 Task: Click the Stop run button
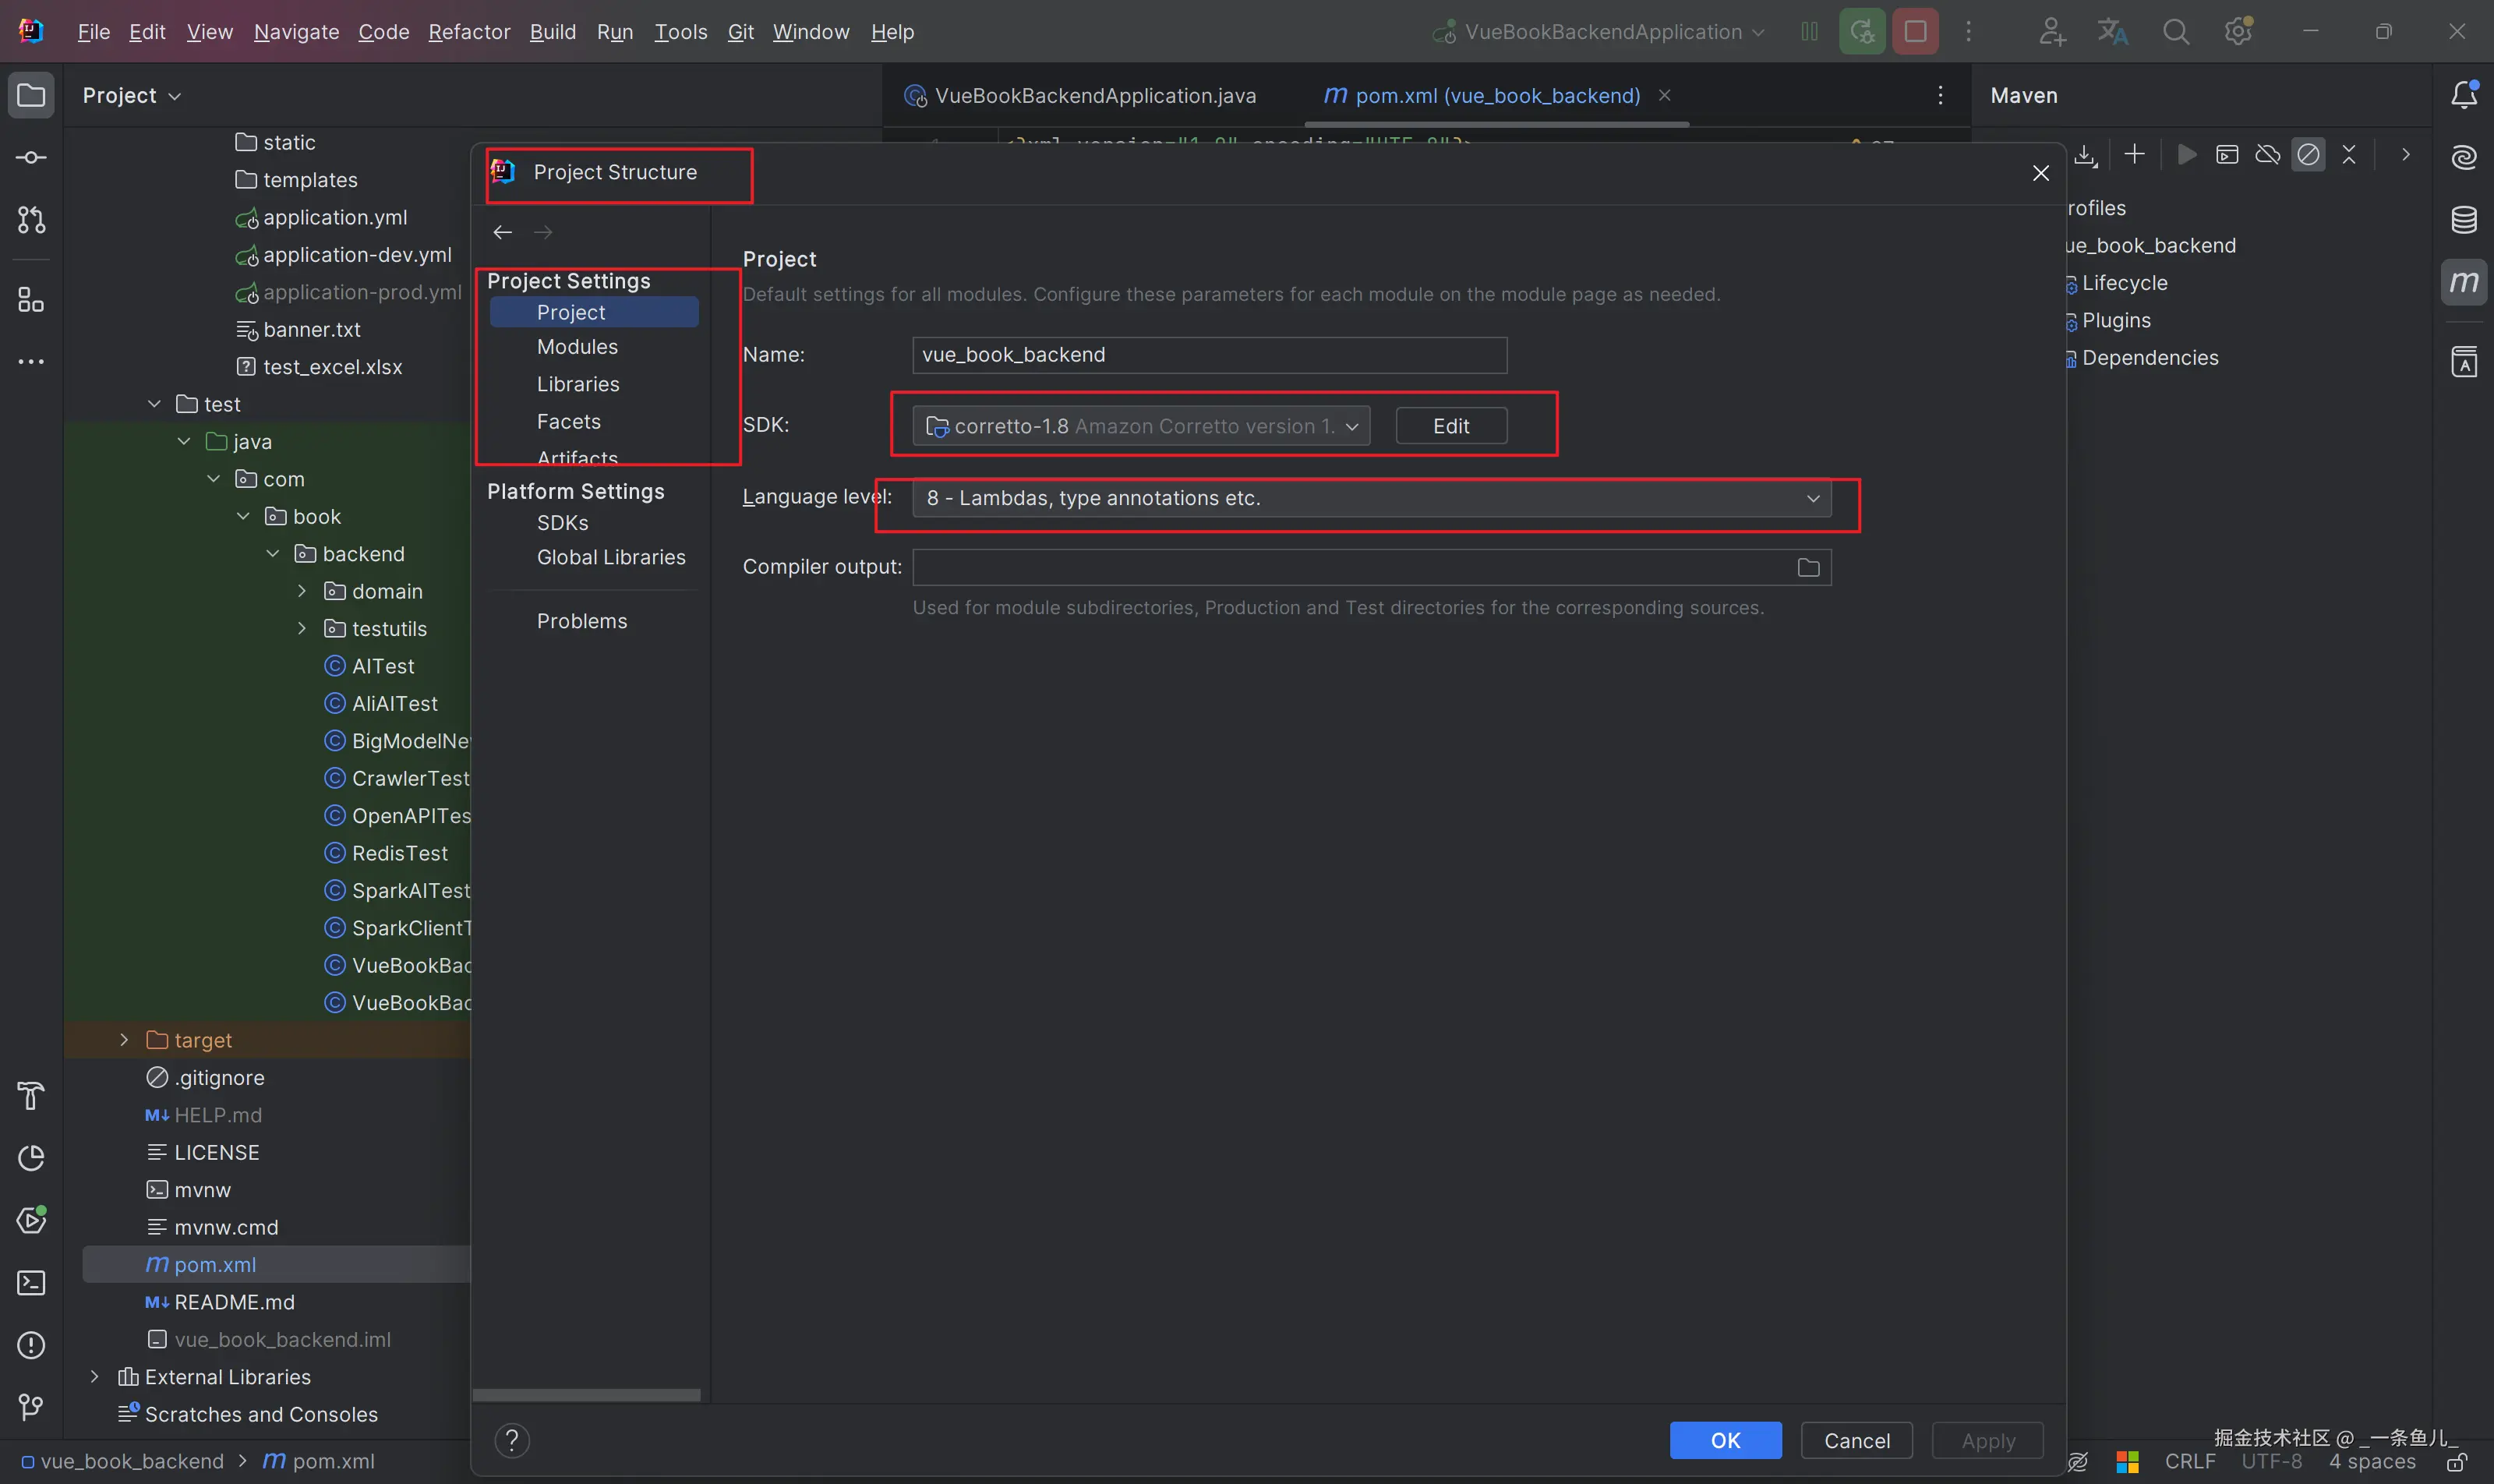1915,32
